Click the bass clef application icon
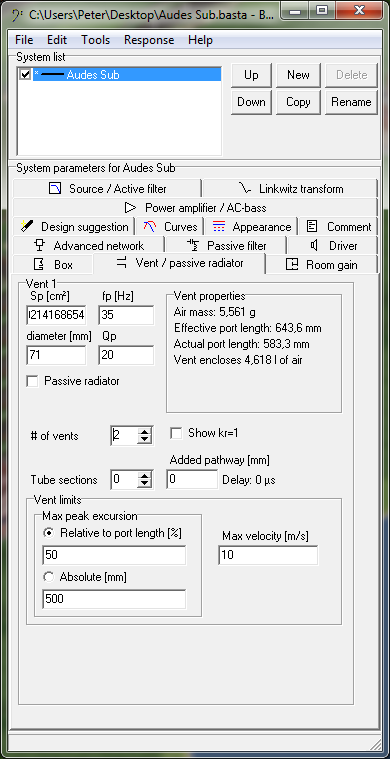Image resolution: width=392 pixels, height=759 pixels. coord(18,14)
